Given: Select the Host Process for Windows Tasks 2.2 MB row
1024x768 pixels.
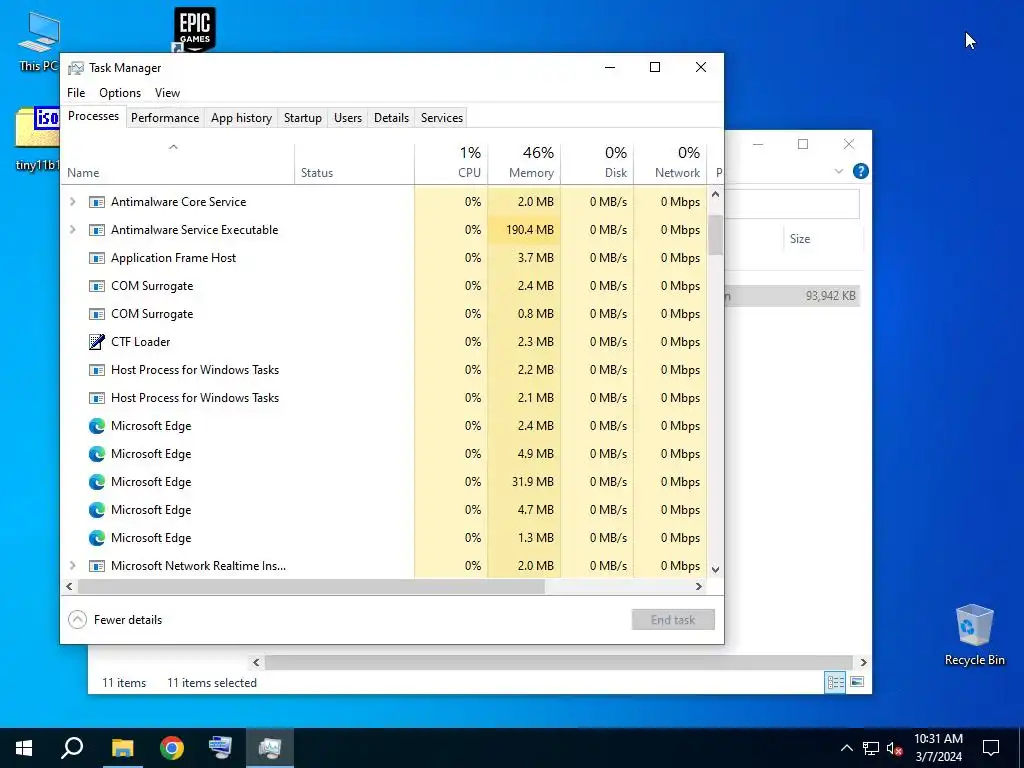Looking at the screenshot, I should click(385, 370).
